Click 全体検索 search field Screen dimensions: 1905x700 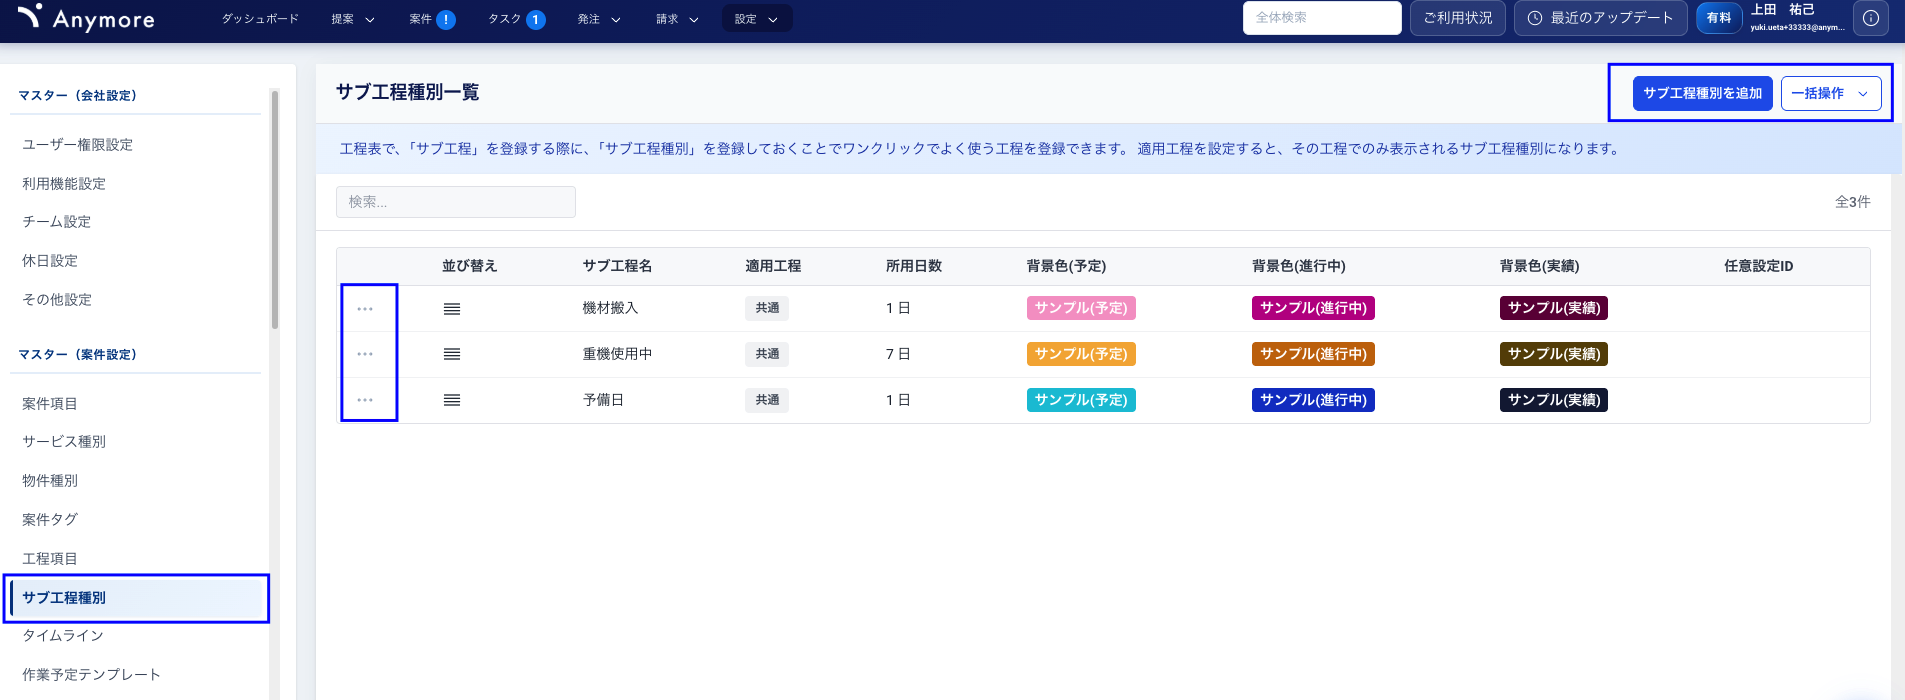click(x=1322, y=18)
